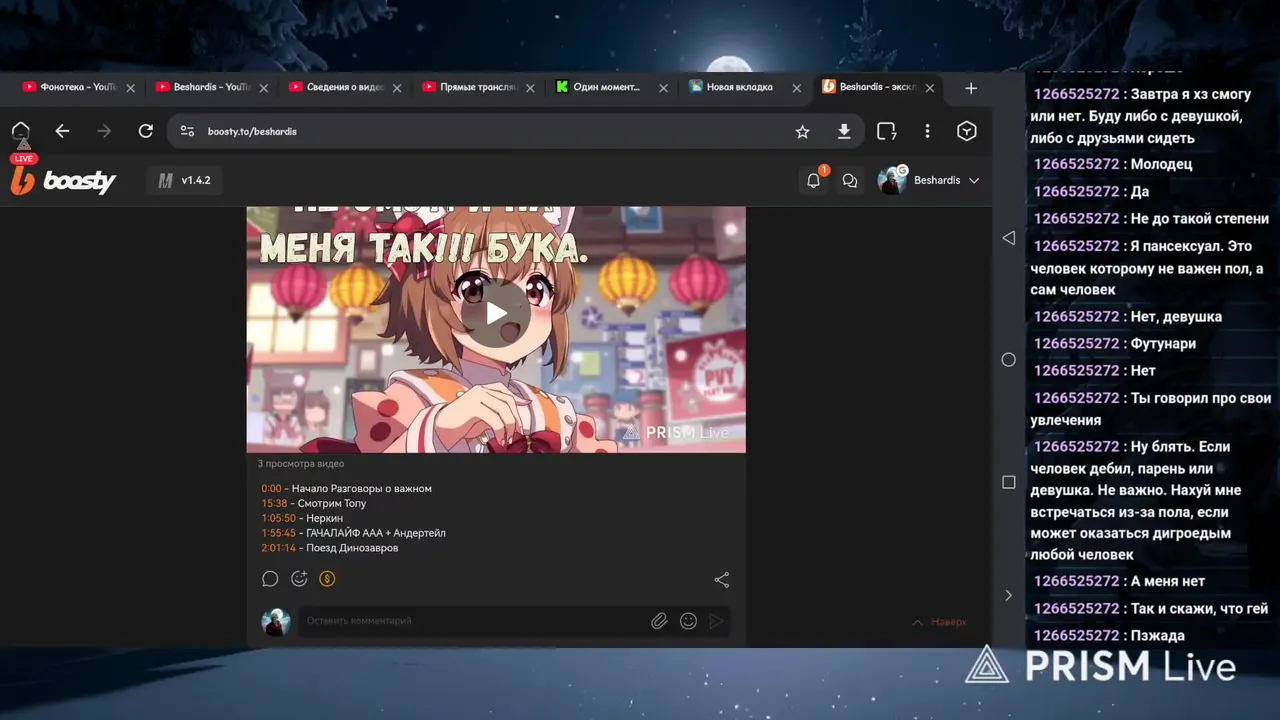Switch to the Beshardis - YouTube tab
Image resolution: width=1280 pixels, height=720 pixels.
coord(203,88)
